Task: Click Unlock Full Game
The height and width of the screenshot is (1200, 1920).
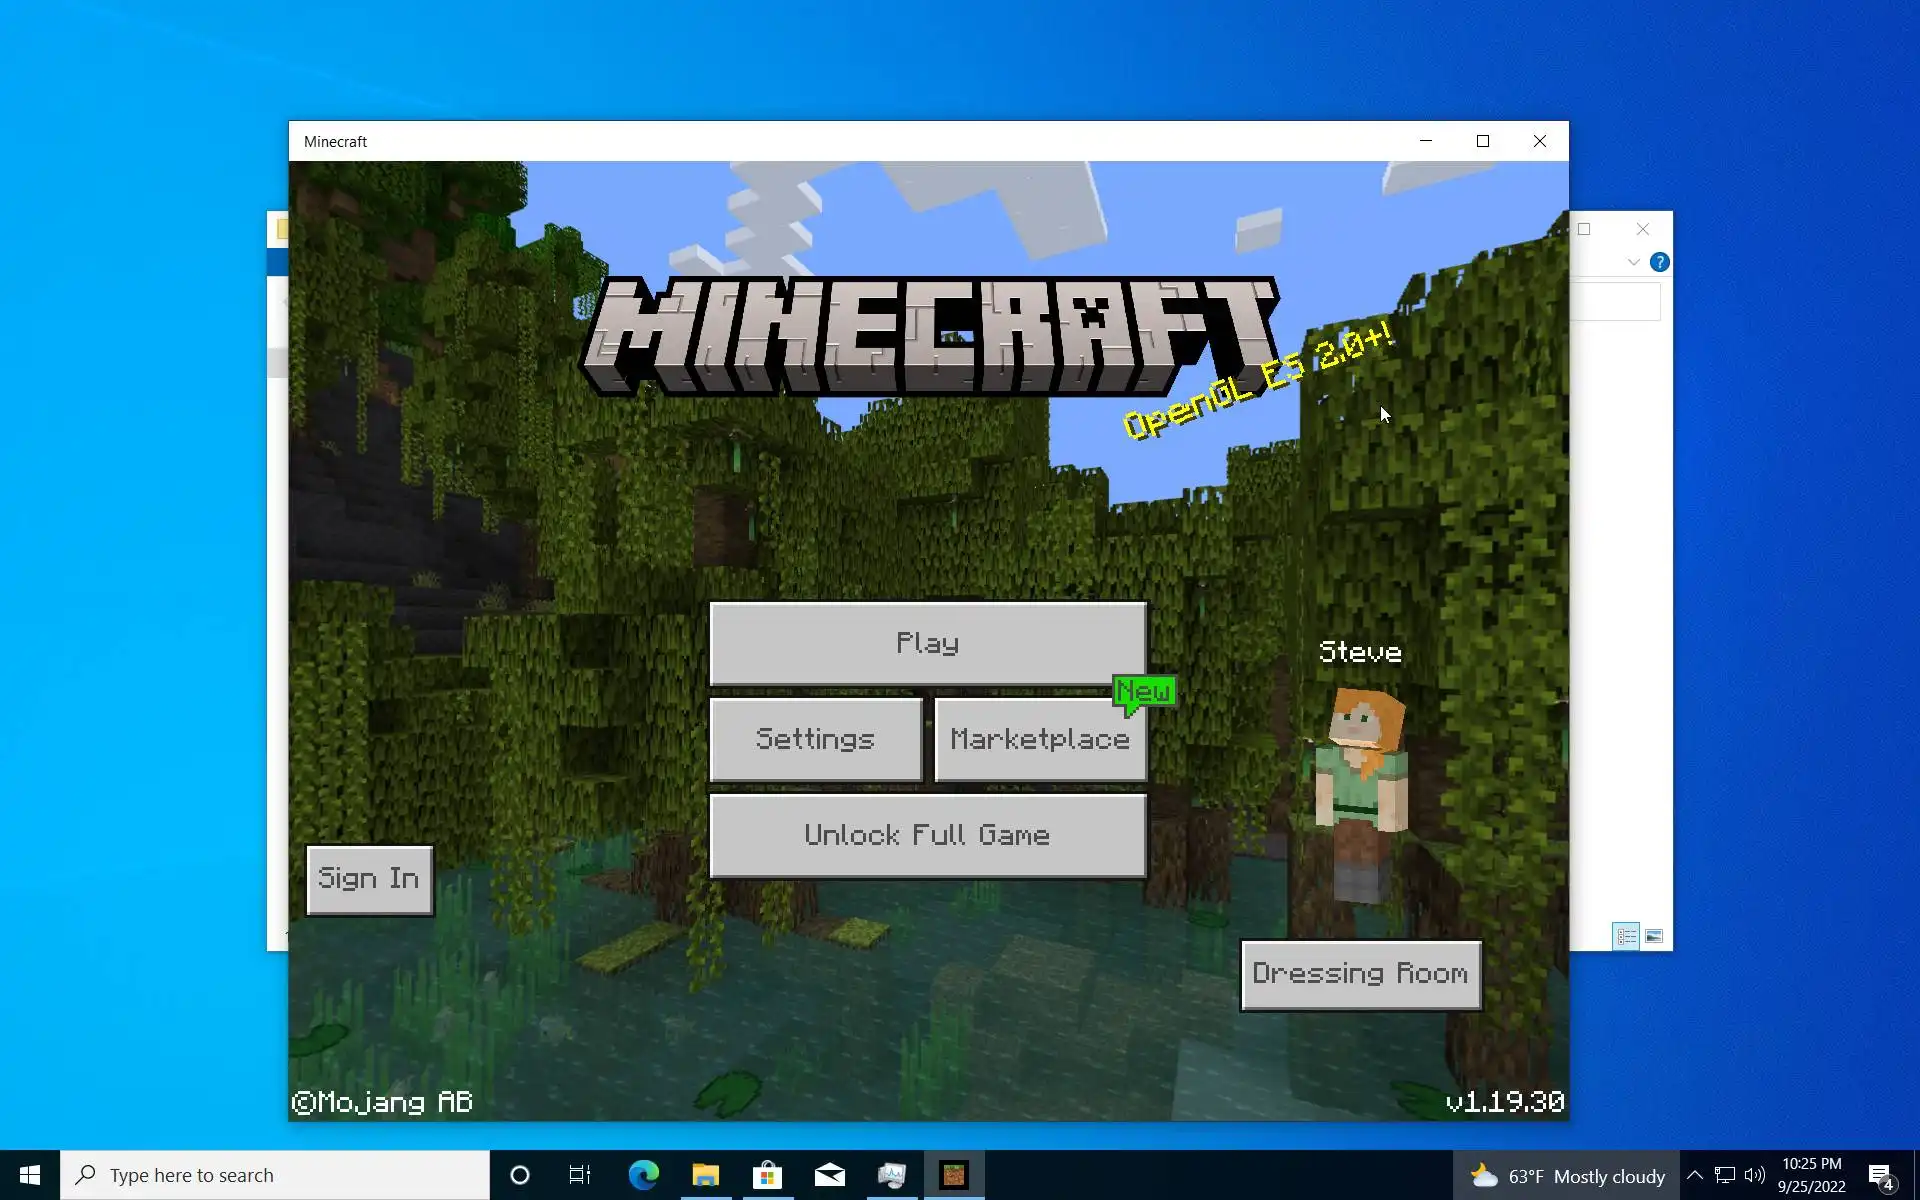Action: coord(927,836)
